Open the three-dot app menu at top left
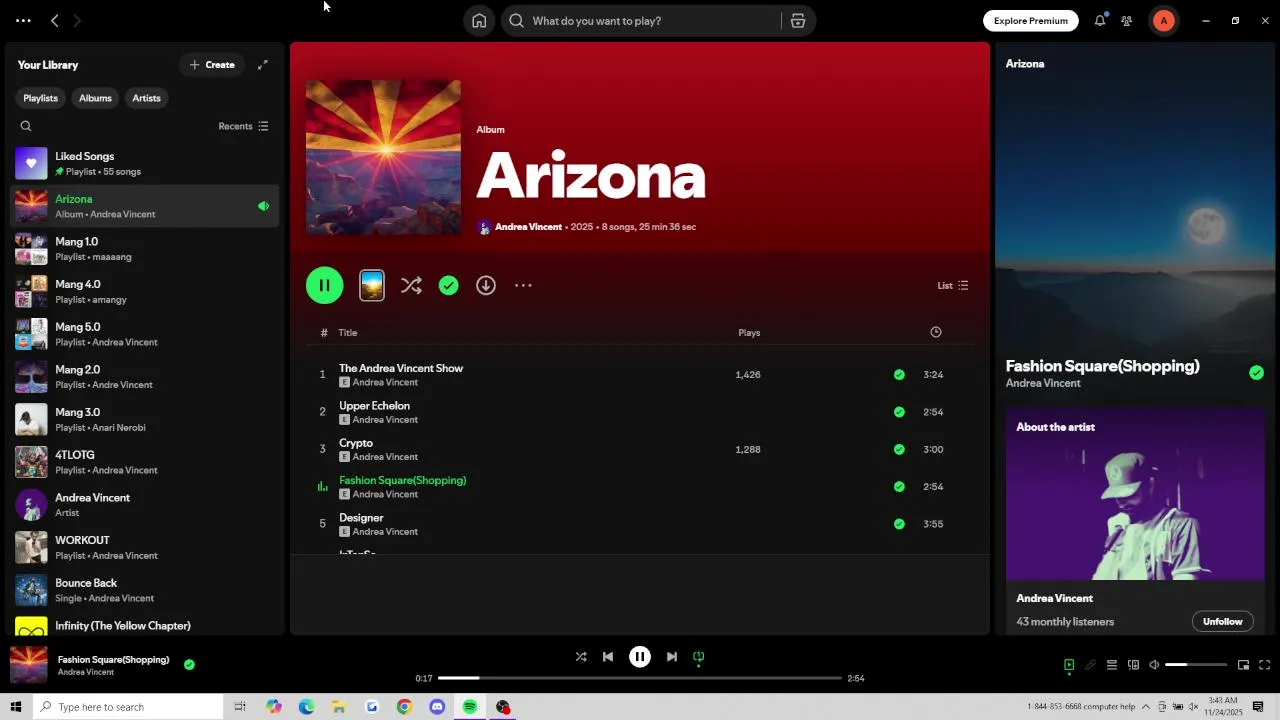This screenshot has width=1280, height=720. (x=23, y=21)
